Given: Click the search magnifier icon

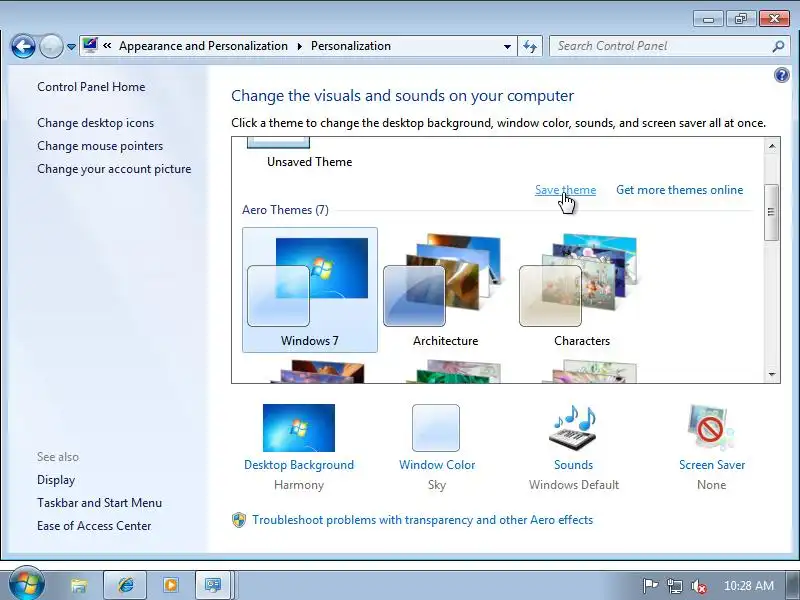Looking at the screenshot, I should tap(778, 46).
